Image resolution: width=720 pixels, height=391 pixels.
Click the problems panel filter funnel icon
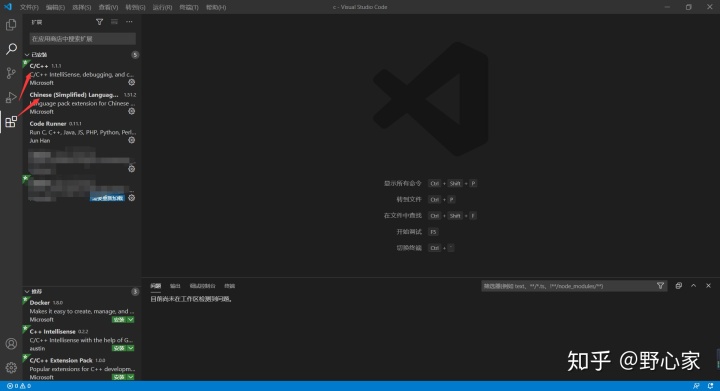pyautogui.click(x=660, y=286)
